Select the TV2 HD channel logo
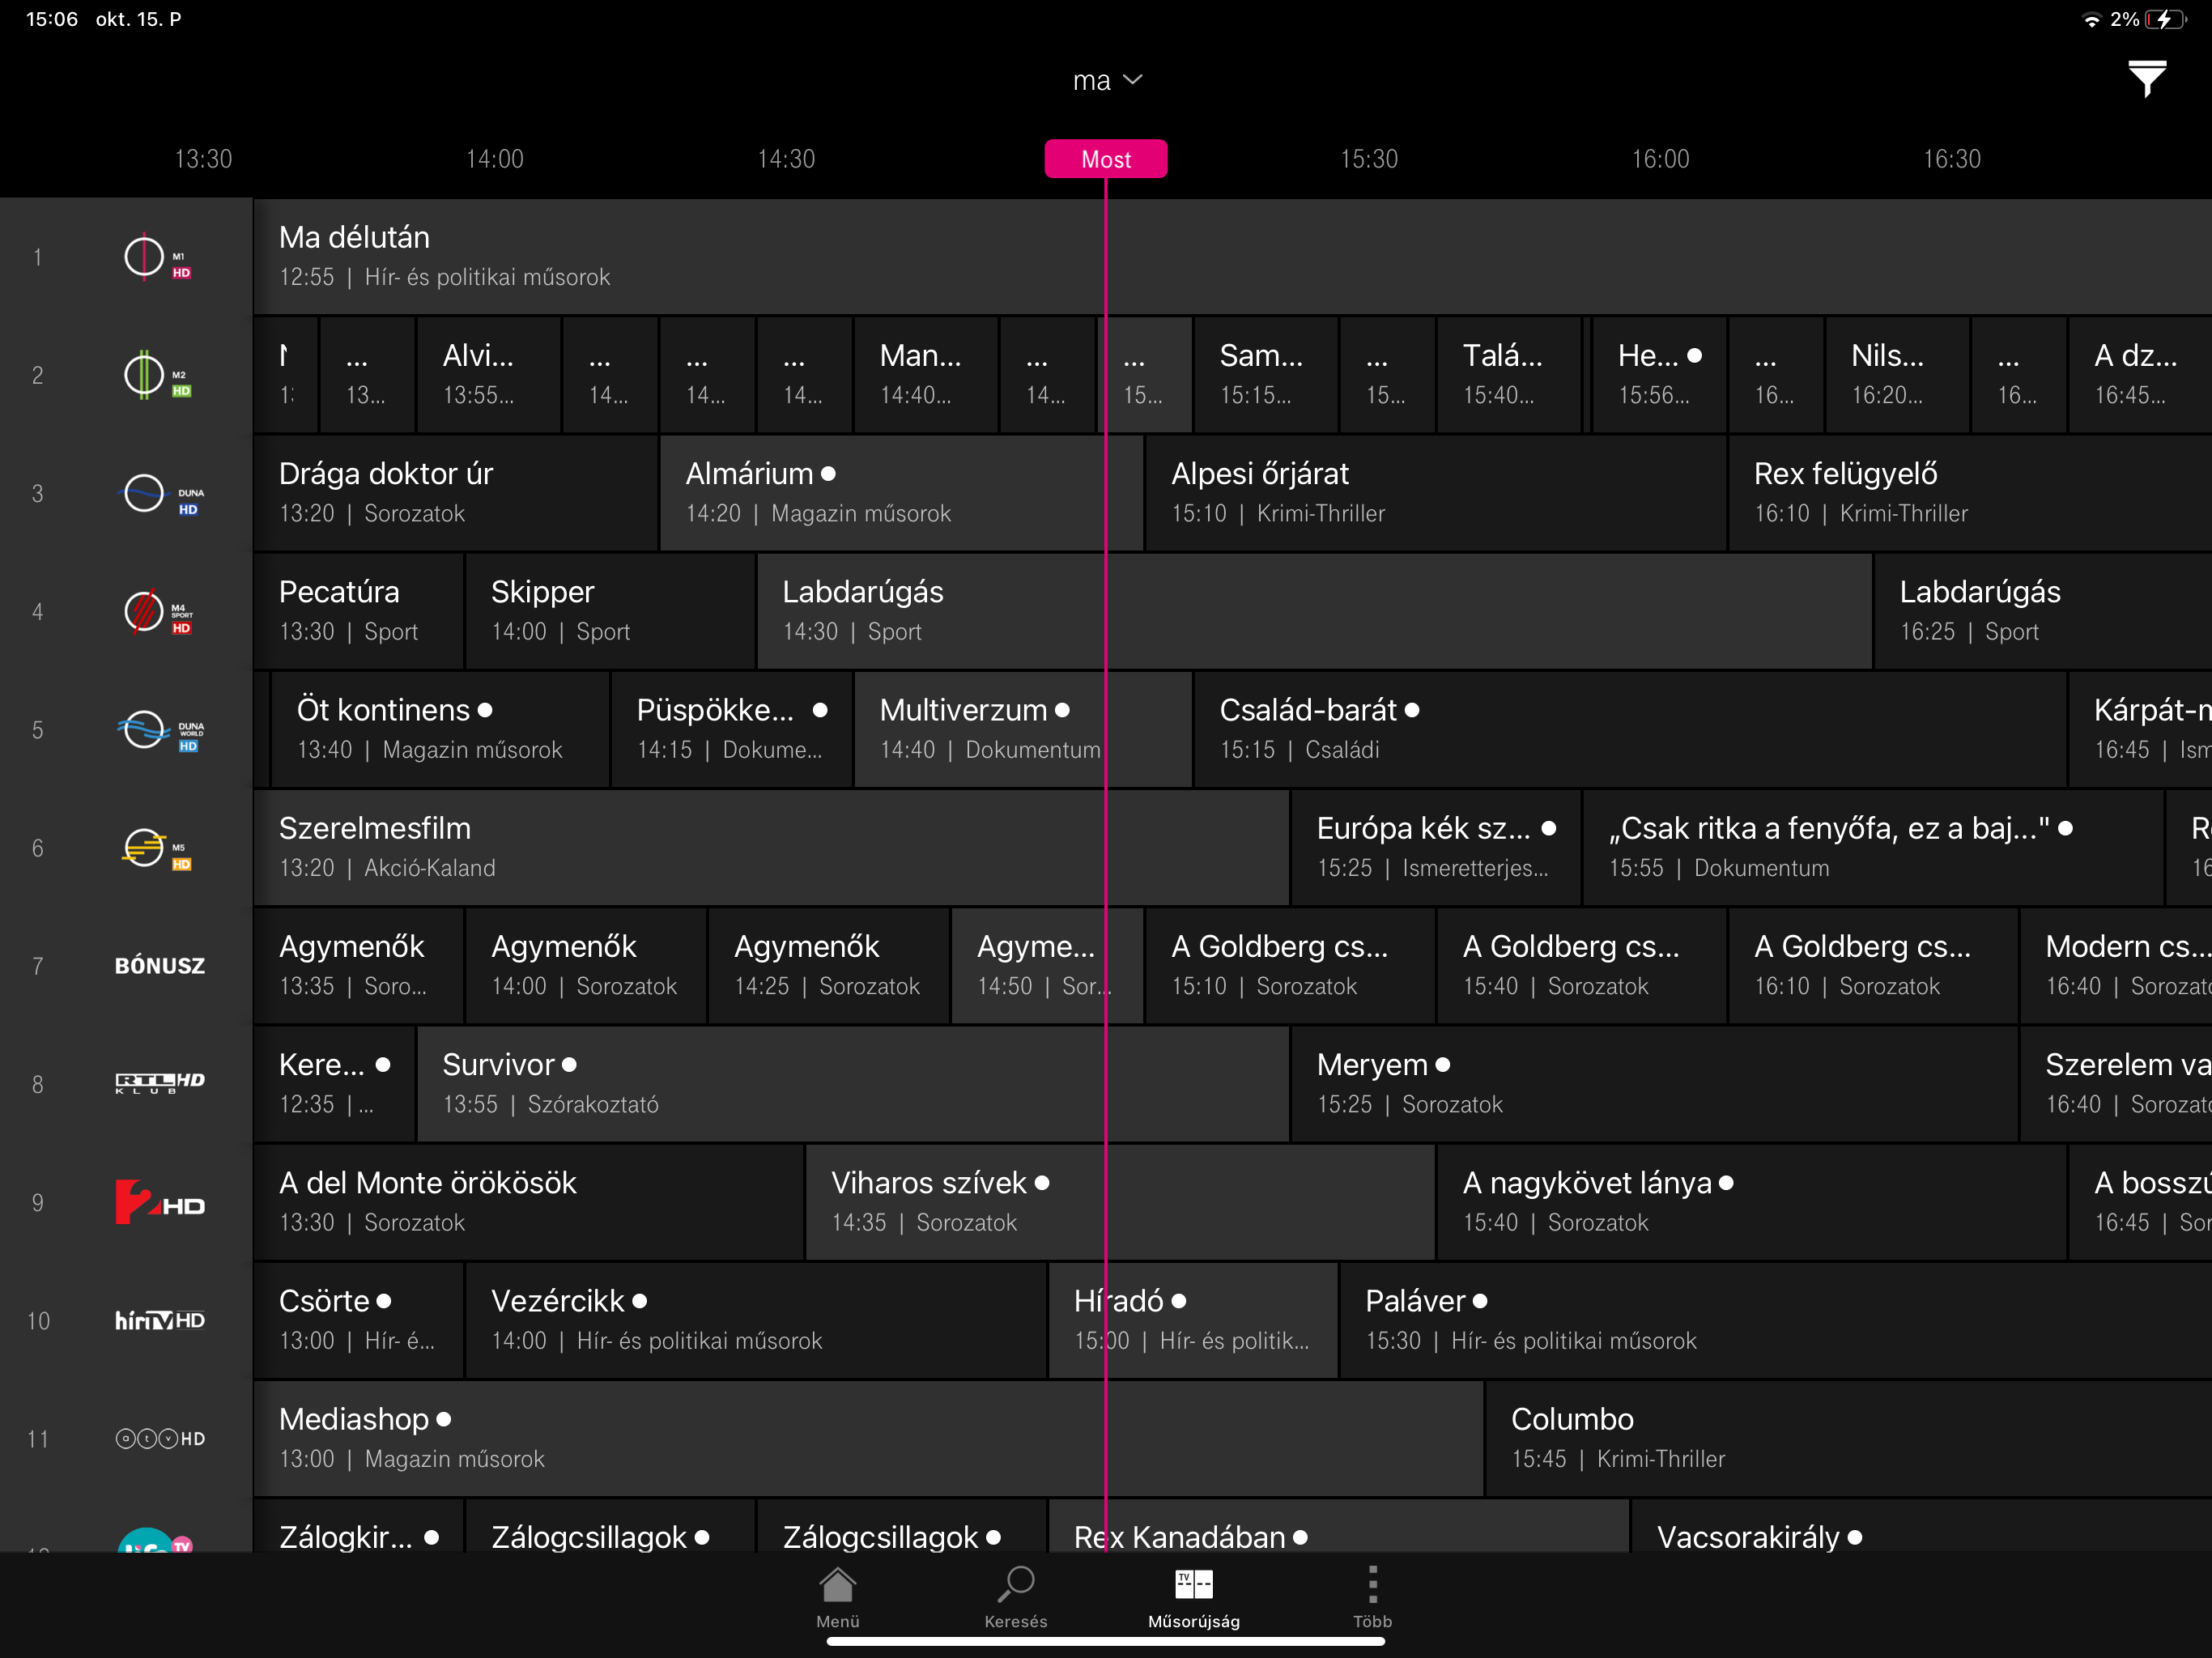This screenshot has height=1658, width=2212. [x=160, y=1202]
